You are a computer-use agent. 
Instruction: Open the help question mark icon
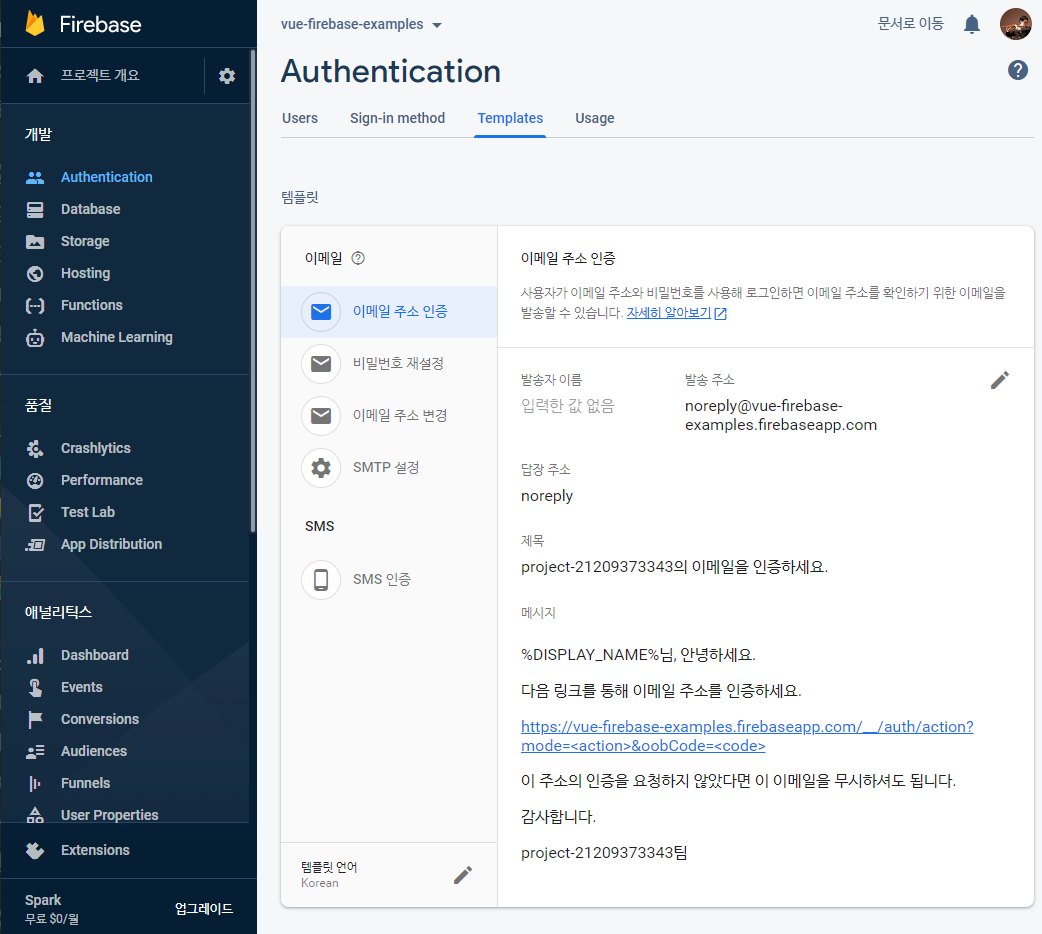[1017, 70]
